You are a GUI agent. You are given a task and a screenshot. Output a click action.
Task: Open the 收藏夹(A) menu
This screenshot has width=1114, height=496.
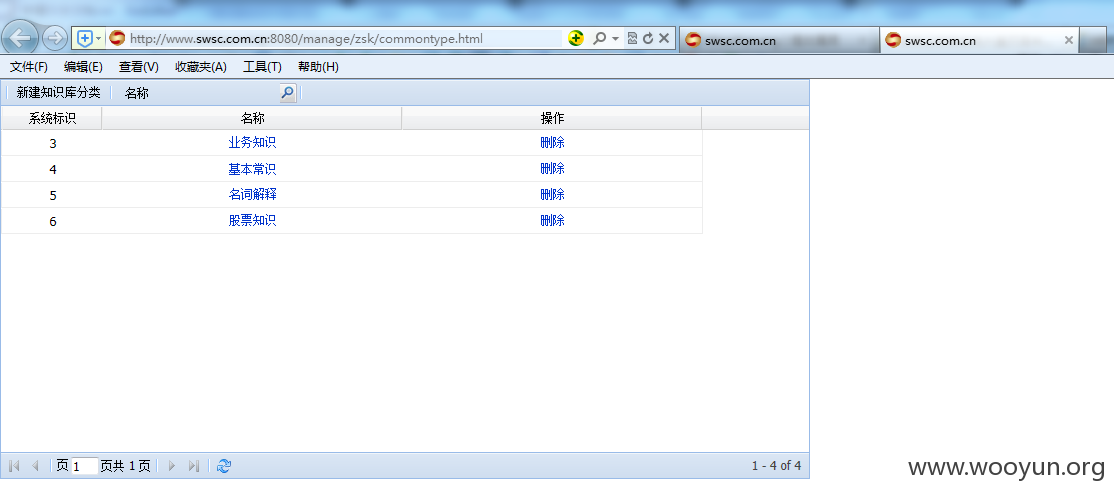point(201,67)
